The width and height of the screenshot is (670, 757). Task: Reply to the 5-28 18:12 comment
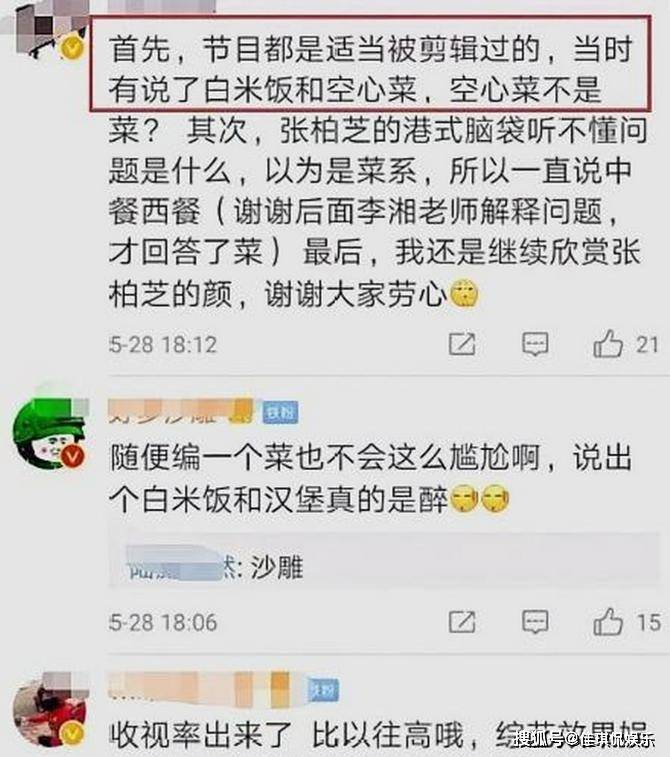[x=535, y=344]
